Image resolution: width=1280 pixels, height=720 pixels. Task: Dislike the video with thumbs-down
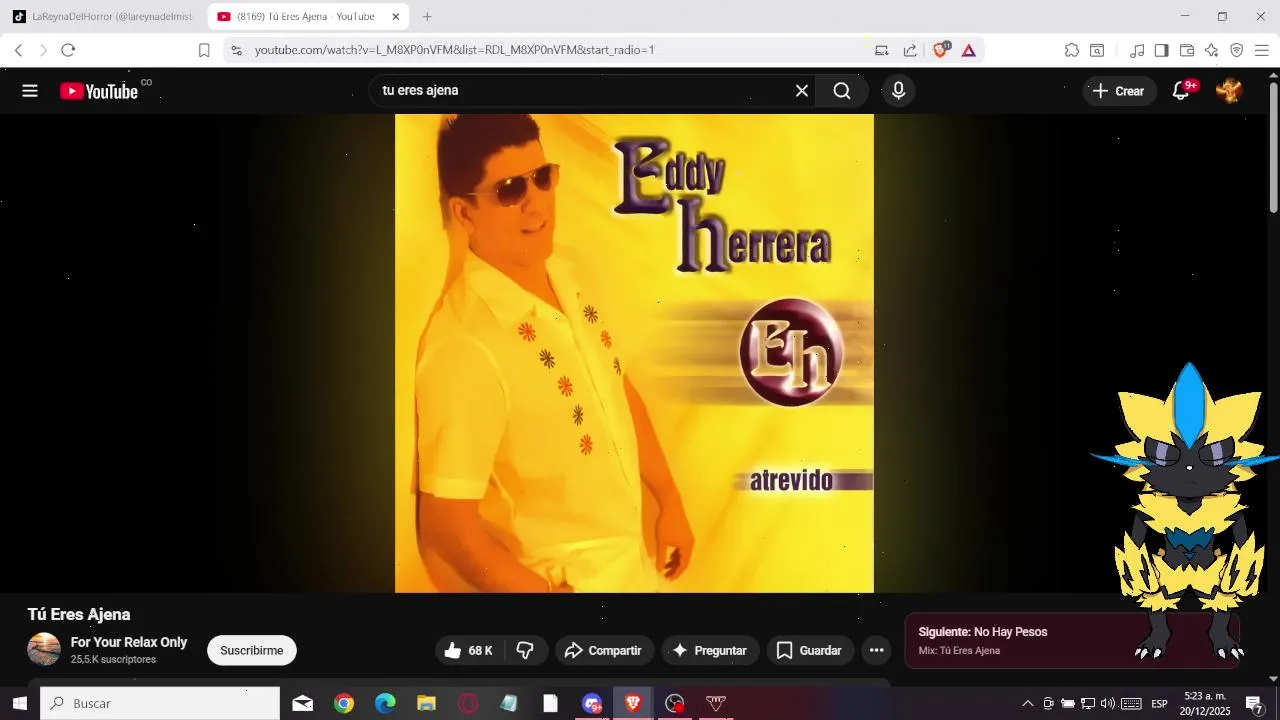pyautogui.click(x=525, y=651)
